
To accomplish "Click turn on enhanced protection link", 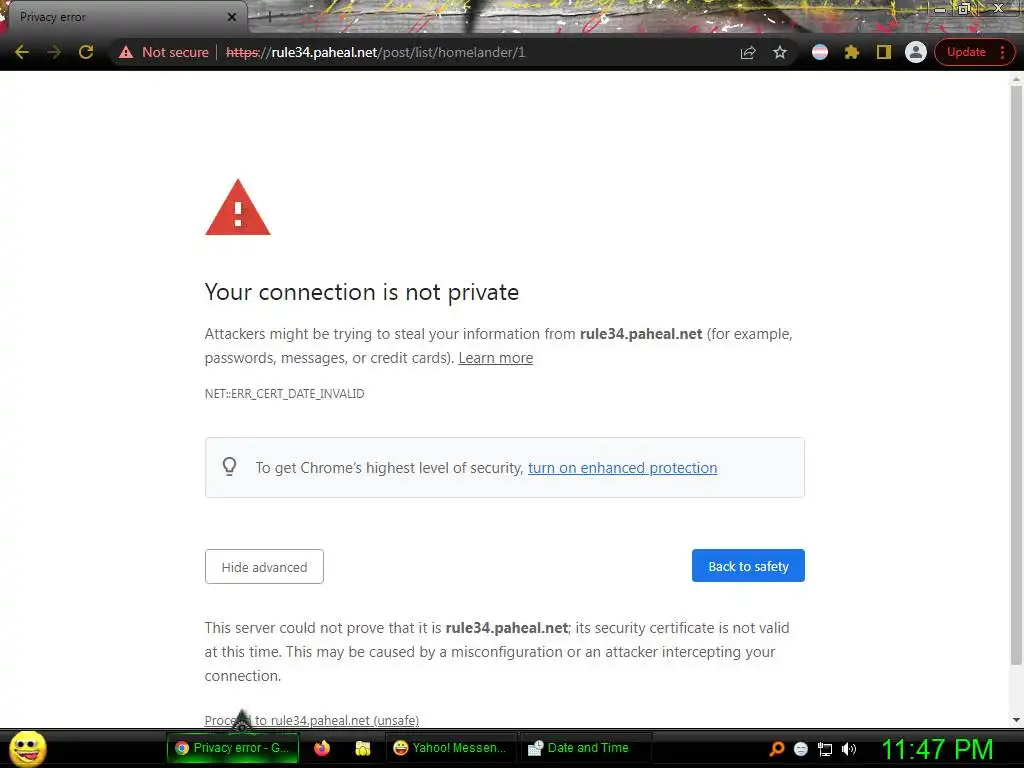I will 622,468.
